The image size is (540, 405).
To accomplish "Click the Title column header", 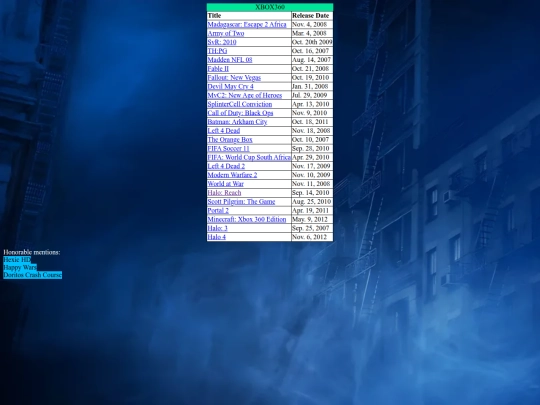I will 249,15.
